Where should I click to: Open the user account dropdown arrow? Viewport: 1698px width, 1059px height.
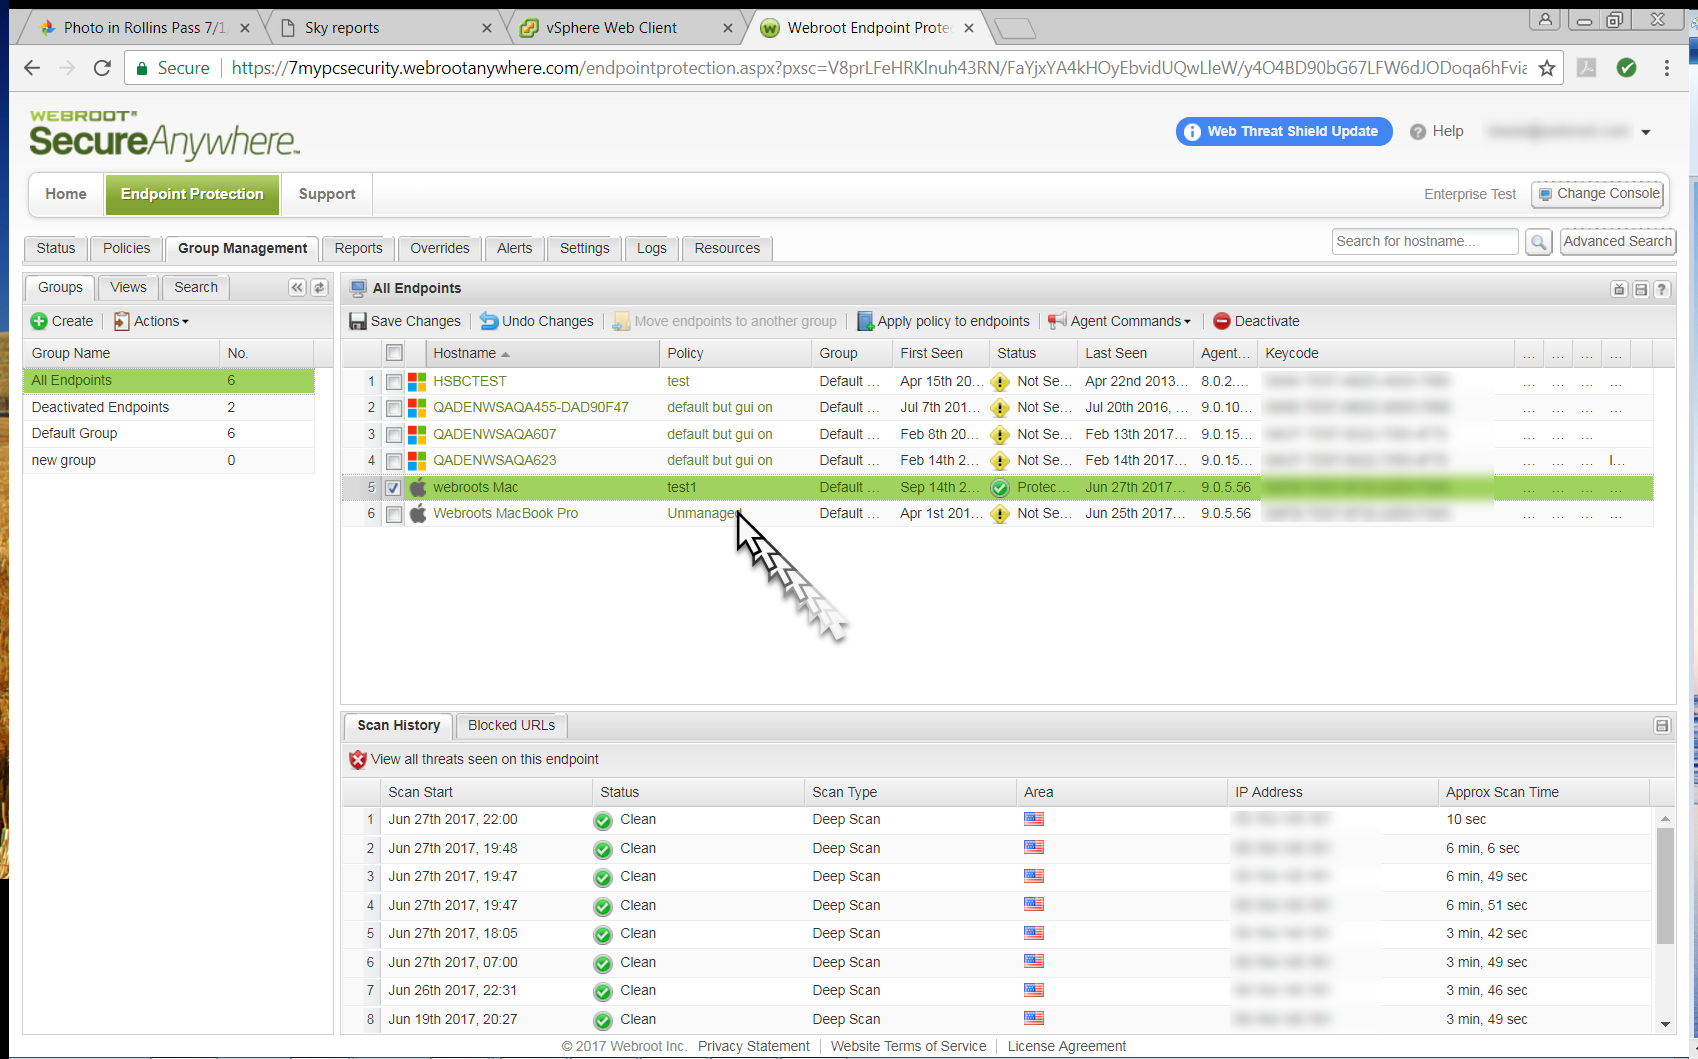pyautogui.click(x=1646, y=132)
